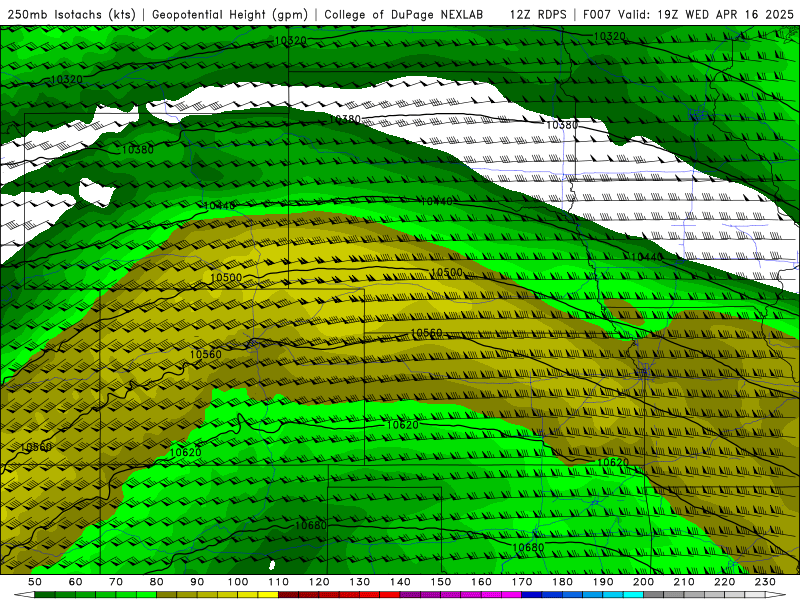This screenshot has height=600, width=800.
Task: Click the 'College of DuPage NEXLAB' text
Action: [x=404, y=14]
